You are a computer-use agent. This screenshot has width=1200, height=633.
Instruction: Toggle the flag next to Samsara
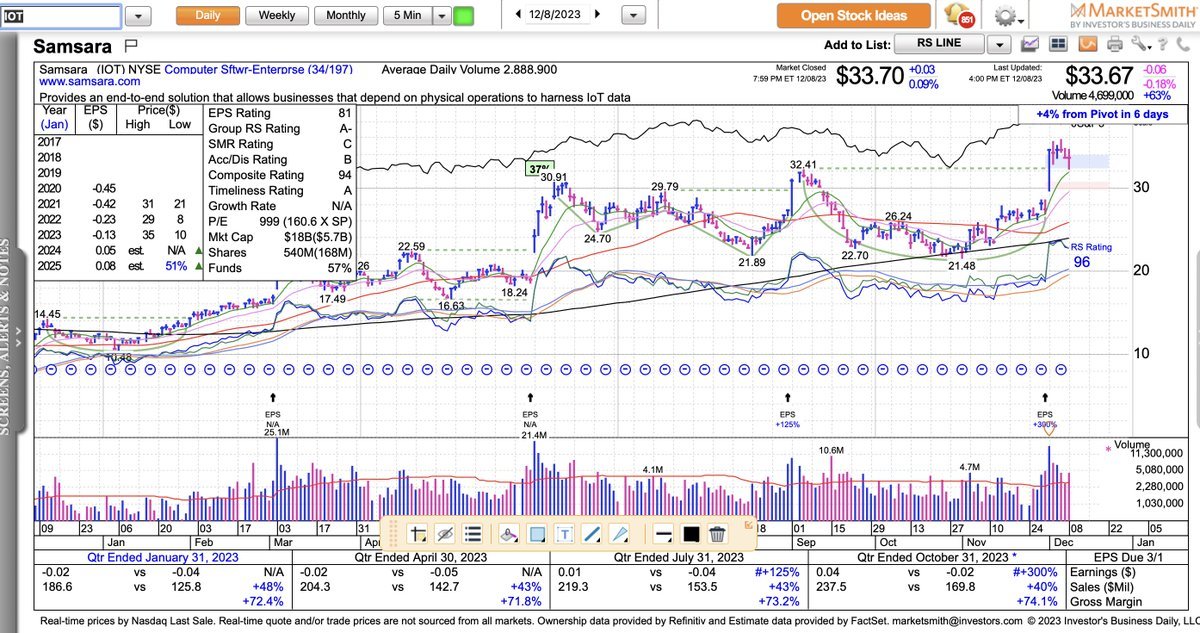coord(130,46)
